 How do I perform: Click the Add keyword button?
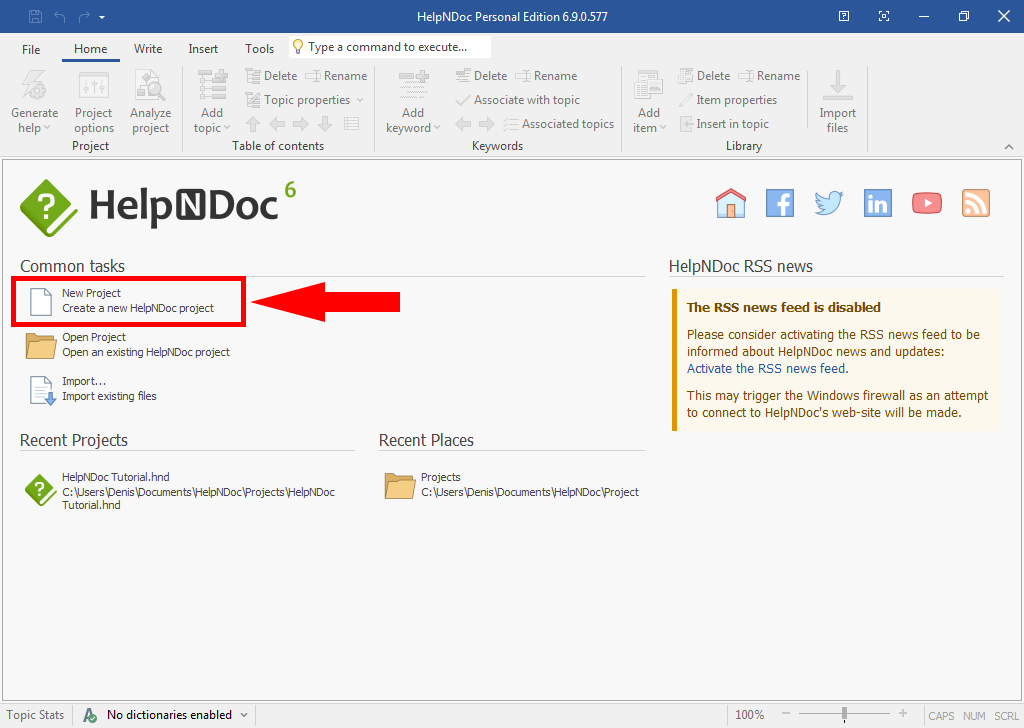click(413, 102)
